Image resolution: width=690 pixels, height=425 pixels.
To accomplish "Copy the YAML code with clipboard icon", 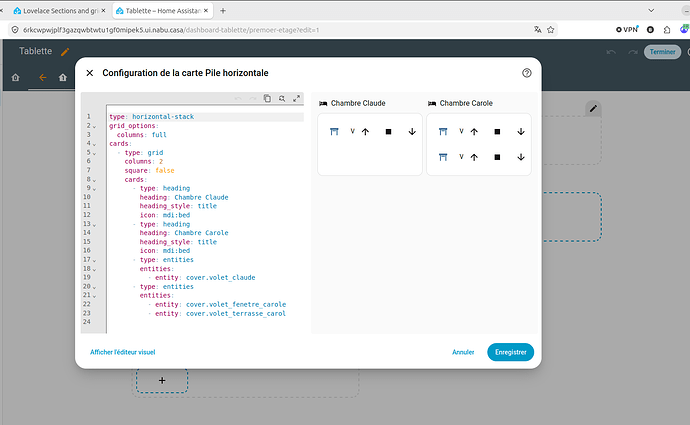I will click(267, 99).
